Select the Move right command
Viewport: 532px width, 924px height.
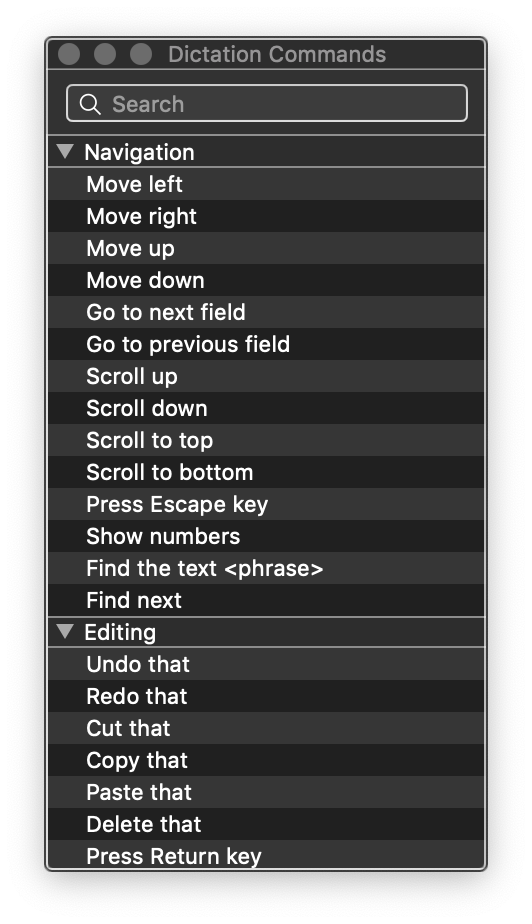coord(266,216)
